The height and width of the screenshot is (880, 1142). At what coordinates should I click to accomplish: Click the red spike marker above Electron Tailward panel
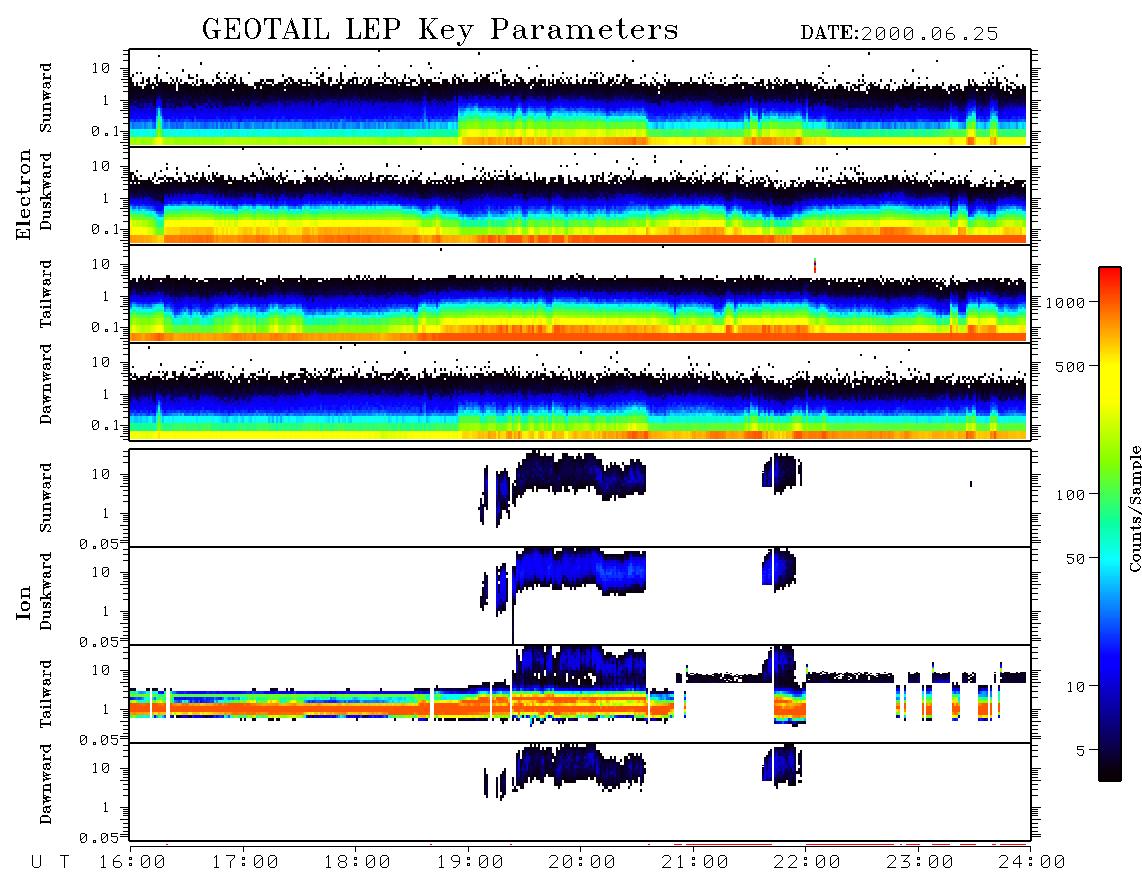(815, 266)
